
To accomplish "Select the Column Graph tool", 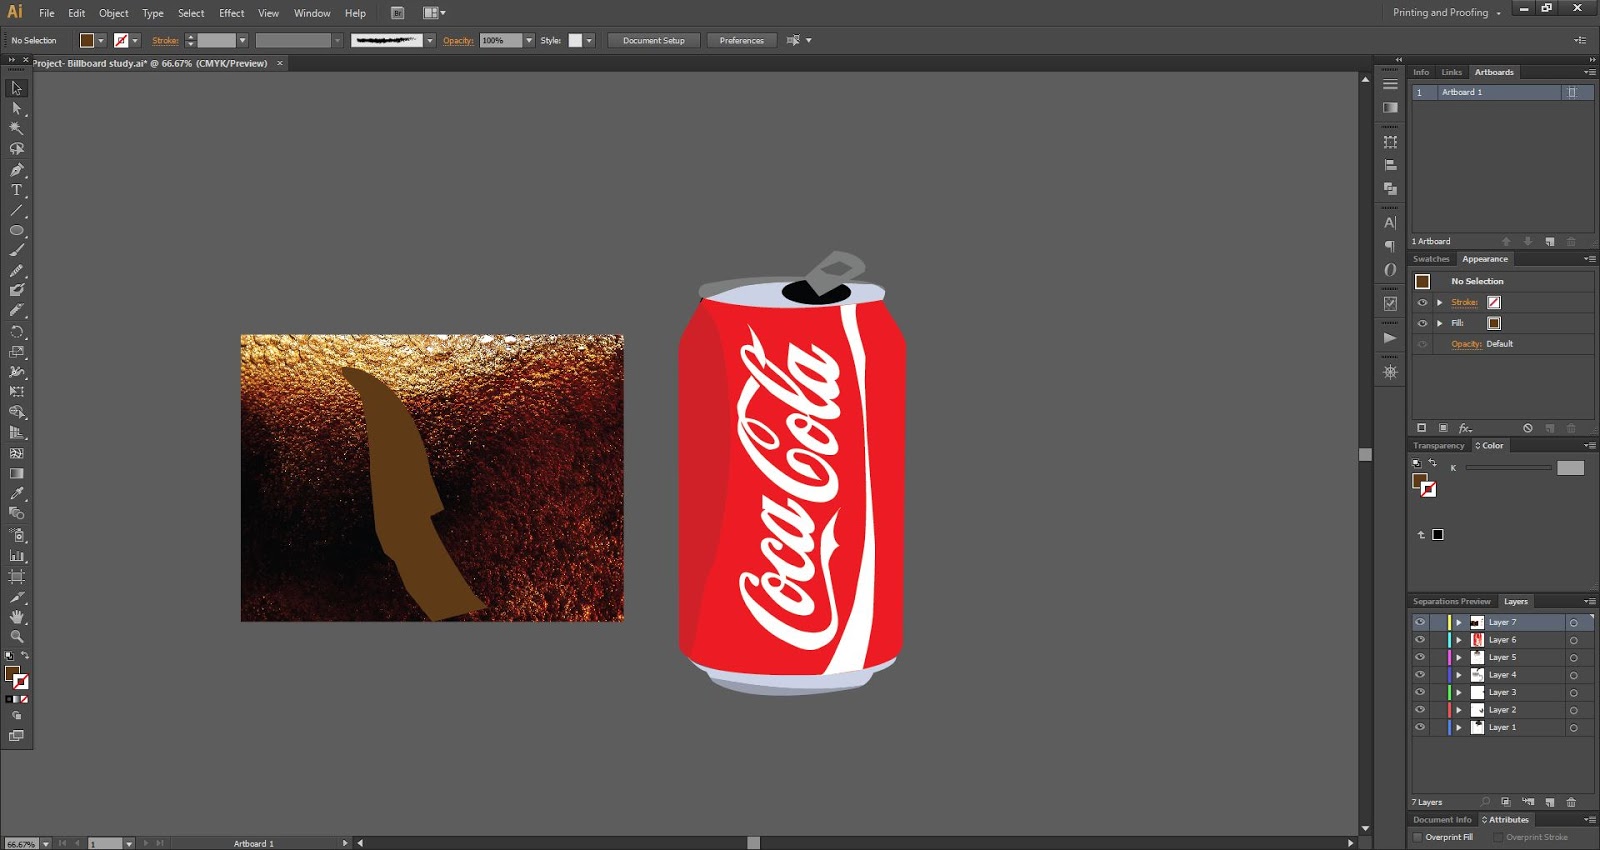I will [x=17, y=556].
